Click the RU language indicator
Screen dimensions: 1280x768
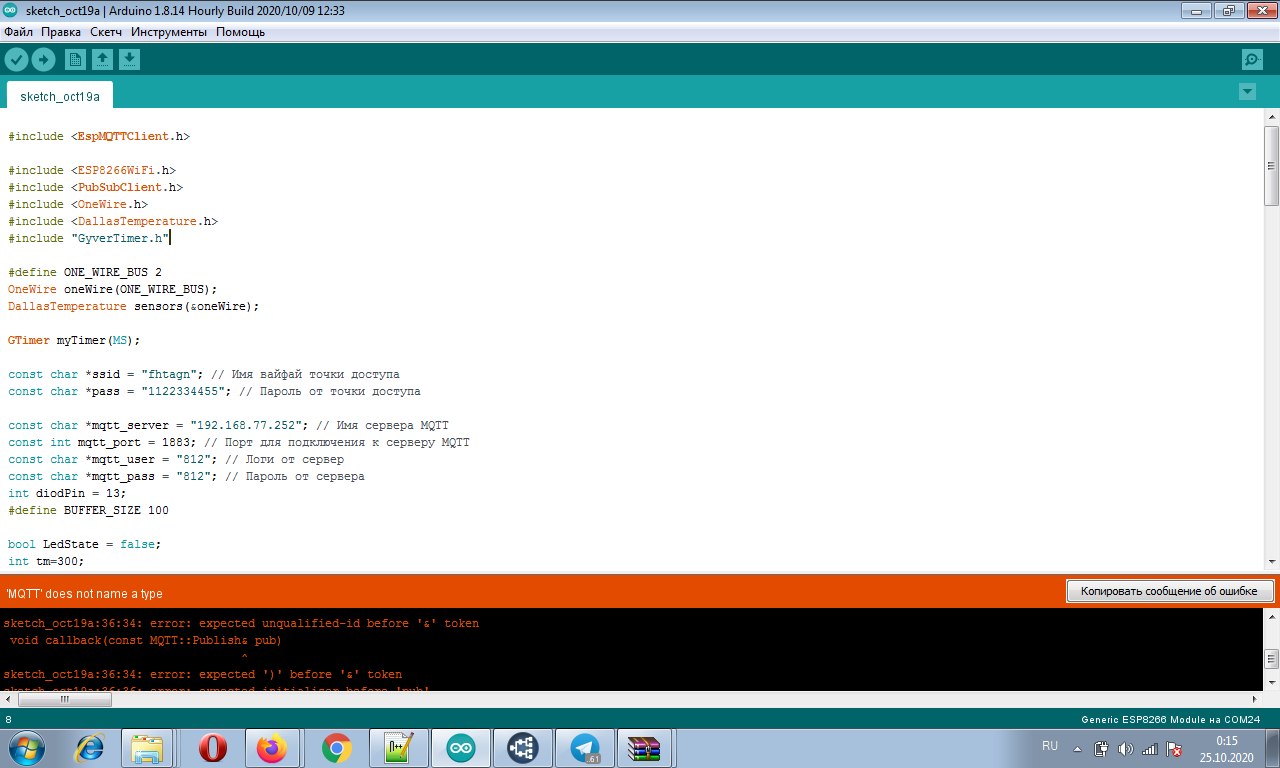1050,746
